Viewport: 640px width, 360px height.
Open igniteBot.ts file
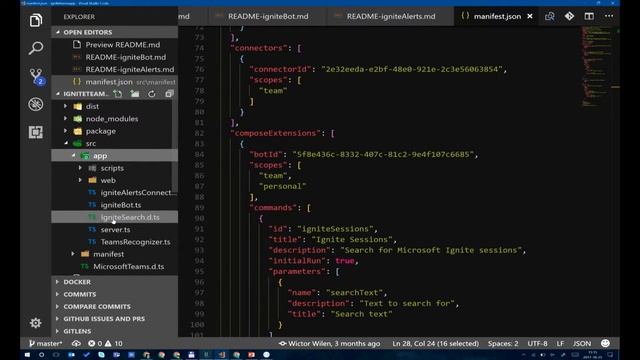tap(121, 205)
